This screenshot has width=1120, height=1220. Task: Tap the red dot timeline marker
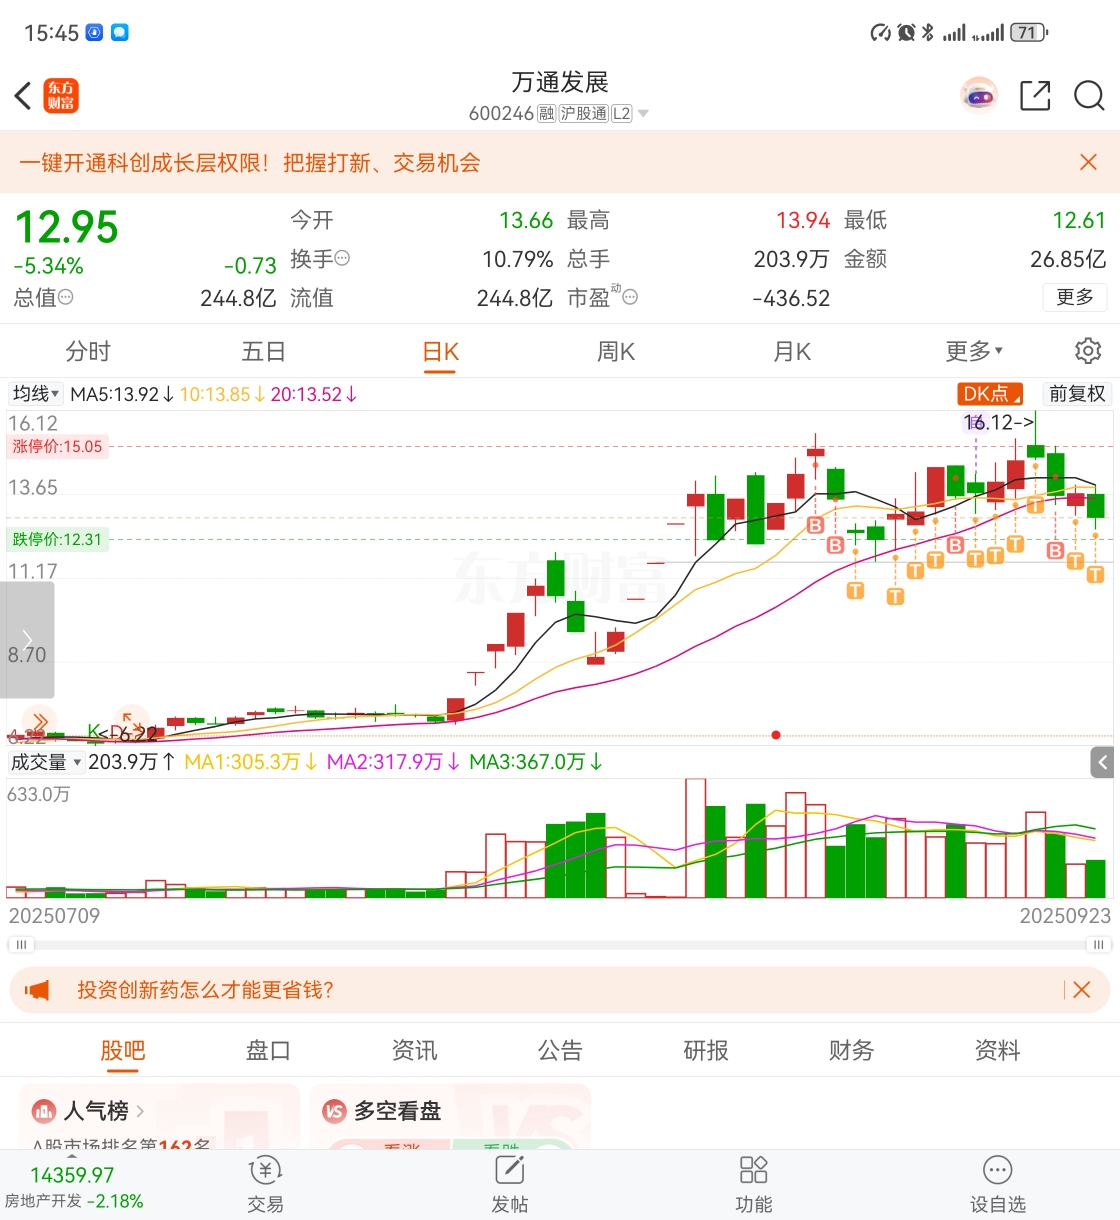(776, 735)
